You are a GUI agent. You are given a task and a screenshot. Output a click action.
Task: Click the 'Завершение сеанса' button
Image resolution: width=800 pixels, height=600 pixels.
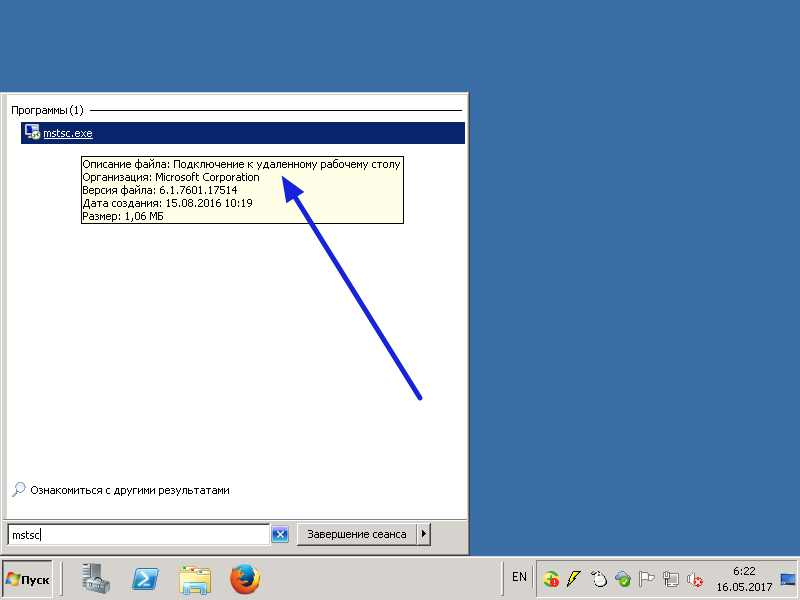(x=357, y=534)
